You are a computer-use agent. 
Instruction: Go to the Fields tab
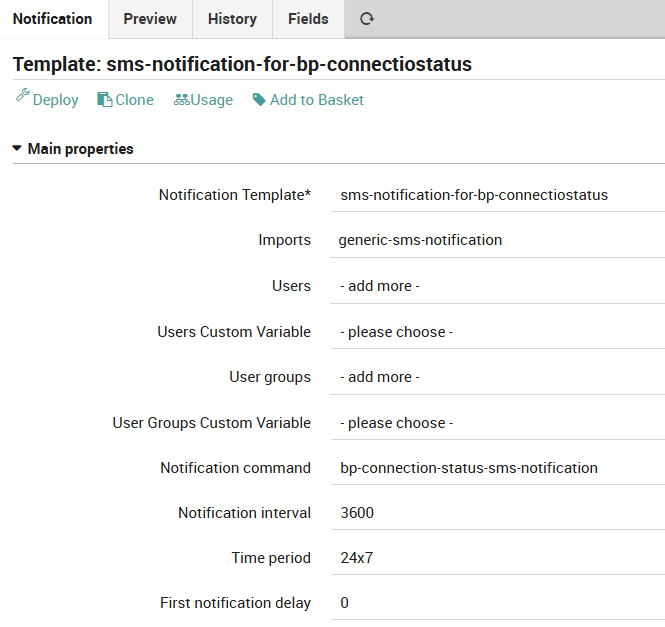308,19
